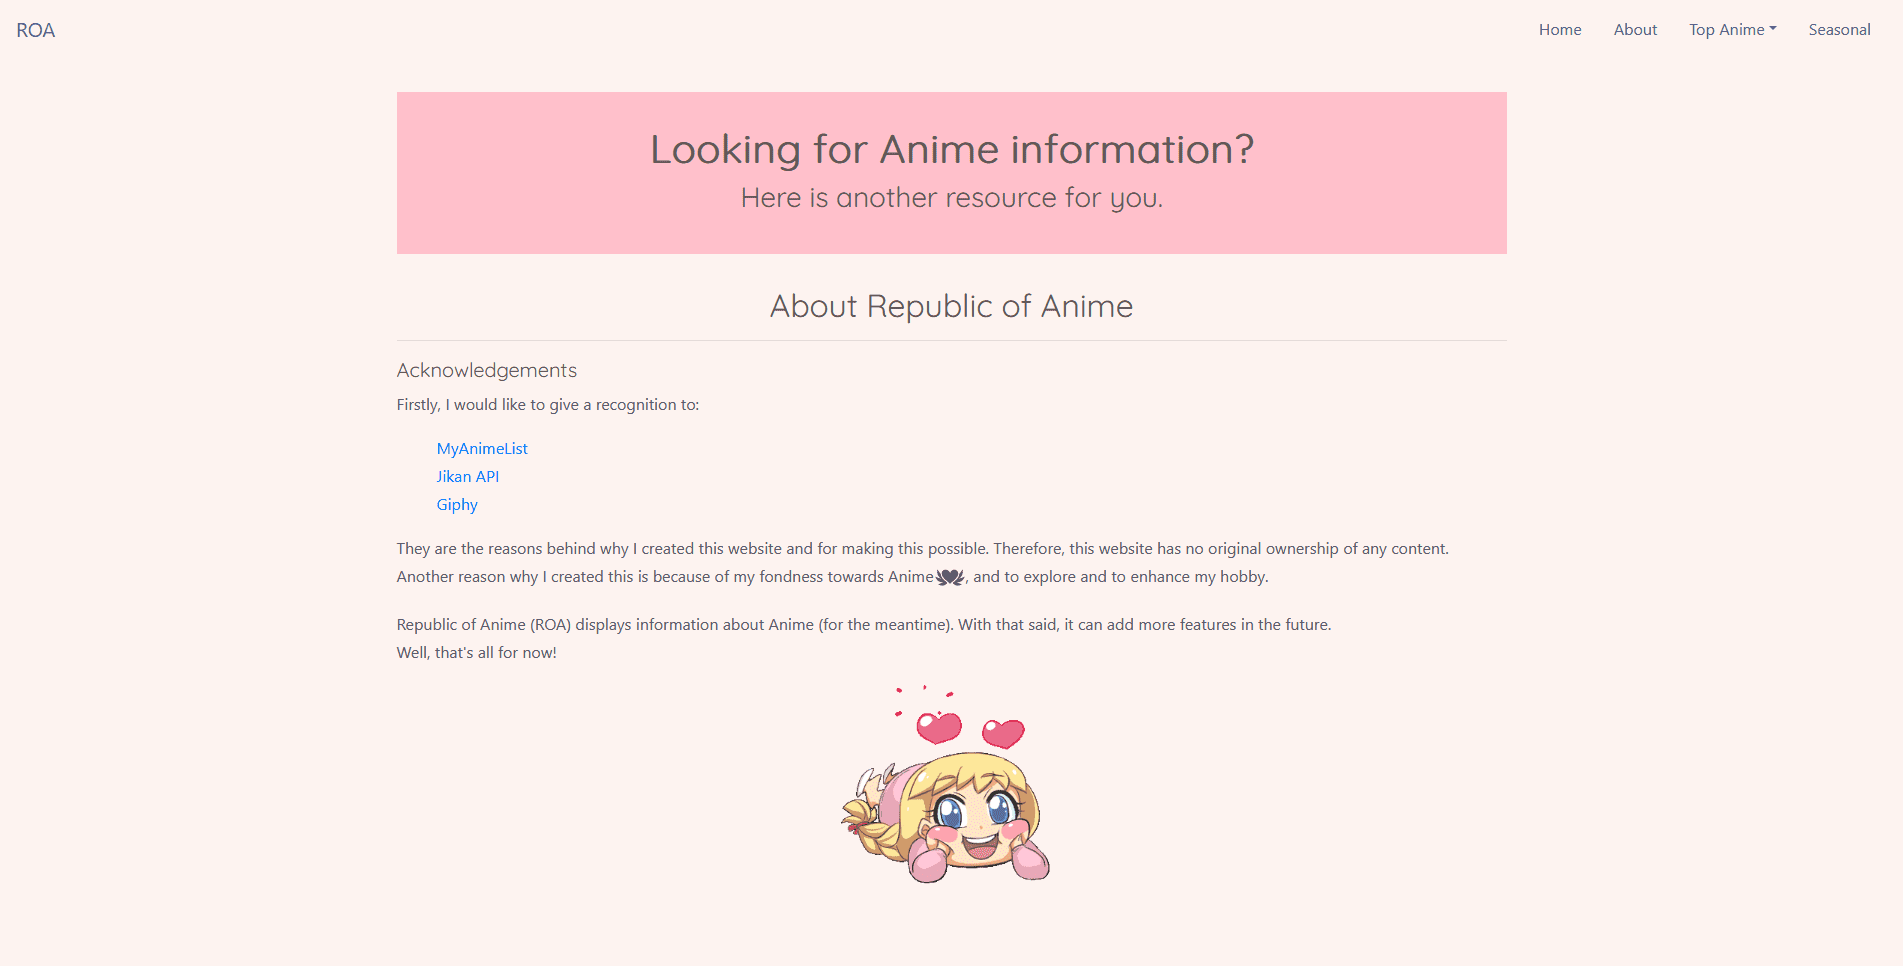Expand the Top Anime dropdown
Viewport: 1903px width, 966px height.
1732,30
